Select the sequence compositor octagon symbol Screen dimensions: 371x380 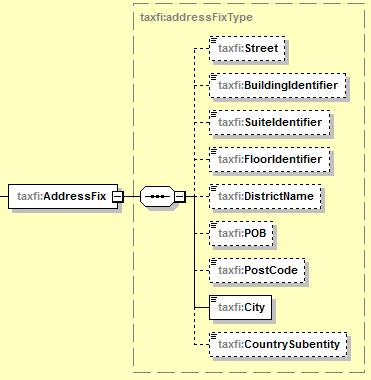tap(157, 197)
